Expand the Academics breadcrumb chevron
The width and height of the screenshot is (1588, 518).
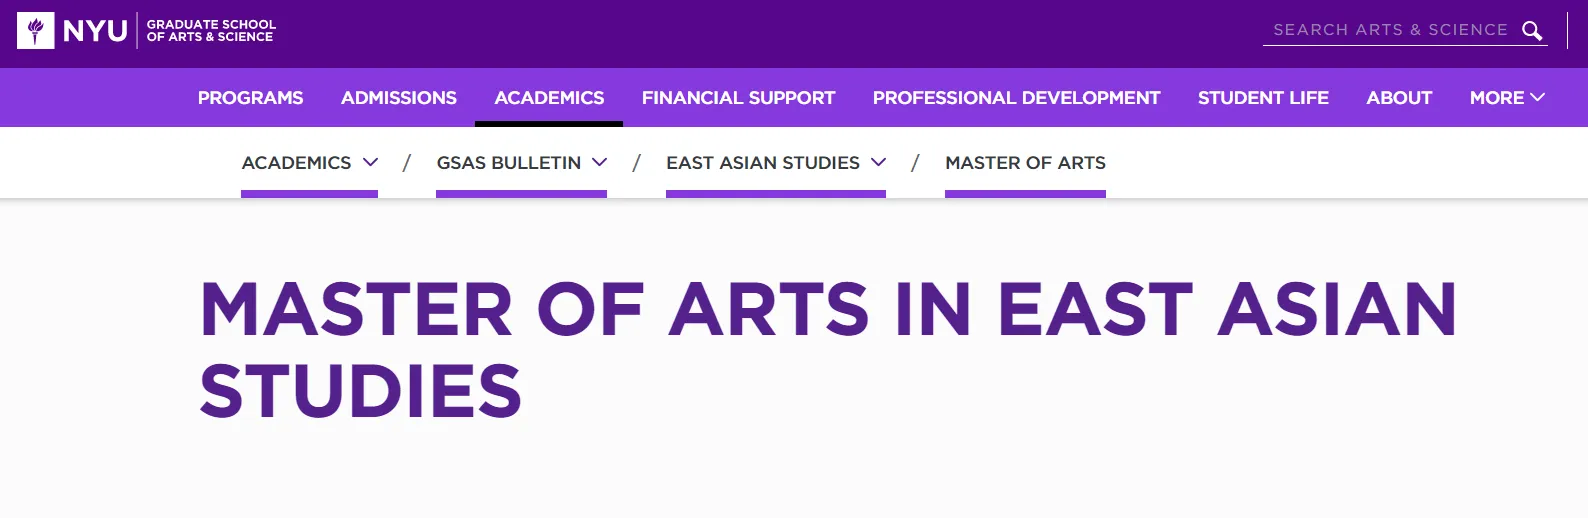coord(371,162)
